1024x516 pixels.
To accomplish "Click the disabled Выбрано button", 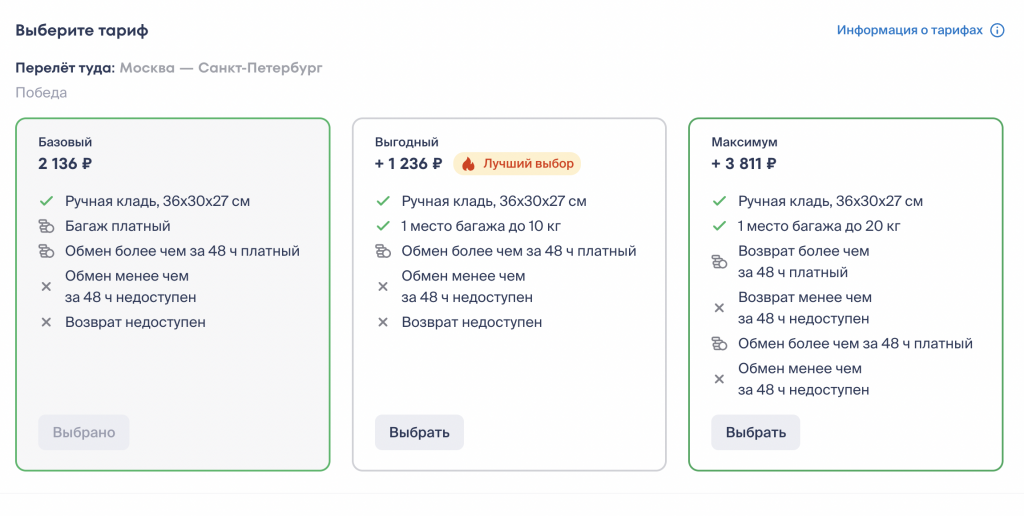I will 84,433.
